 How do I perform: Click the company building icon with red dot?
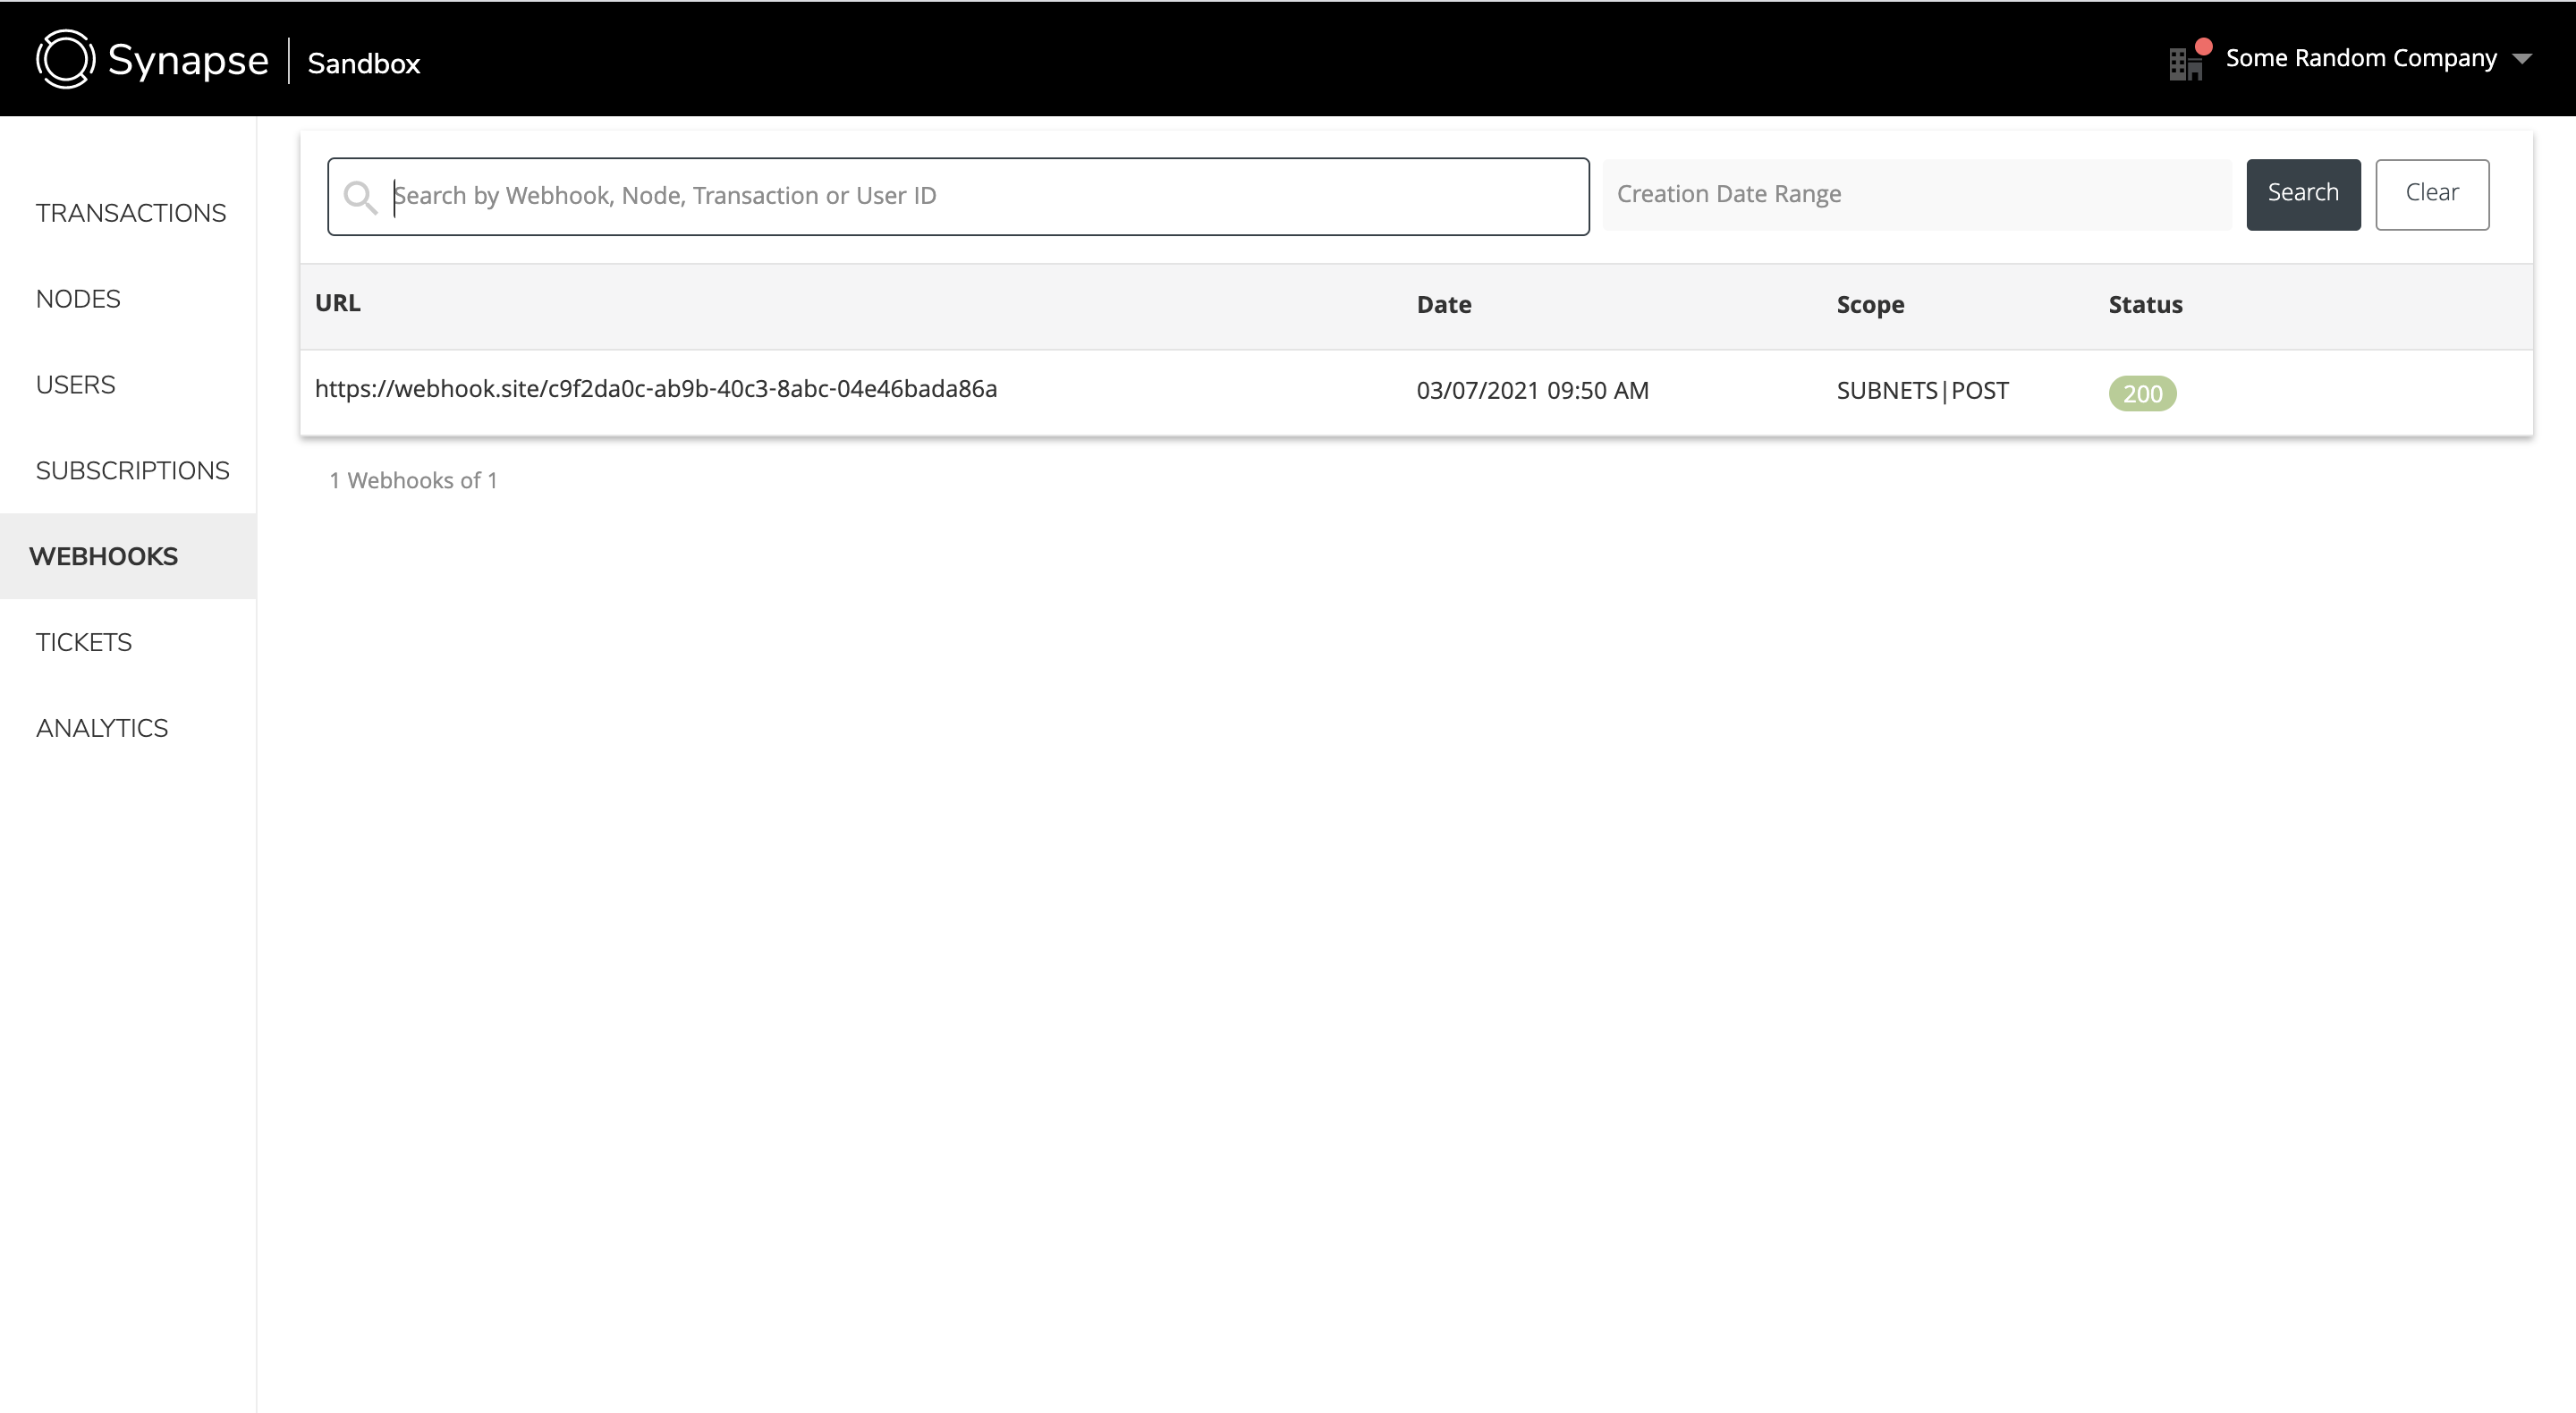click(x=2188, y=60)
